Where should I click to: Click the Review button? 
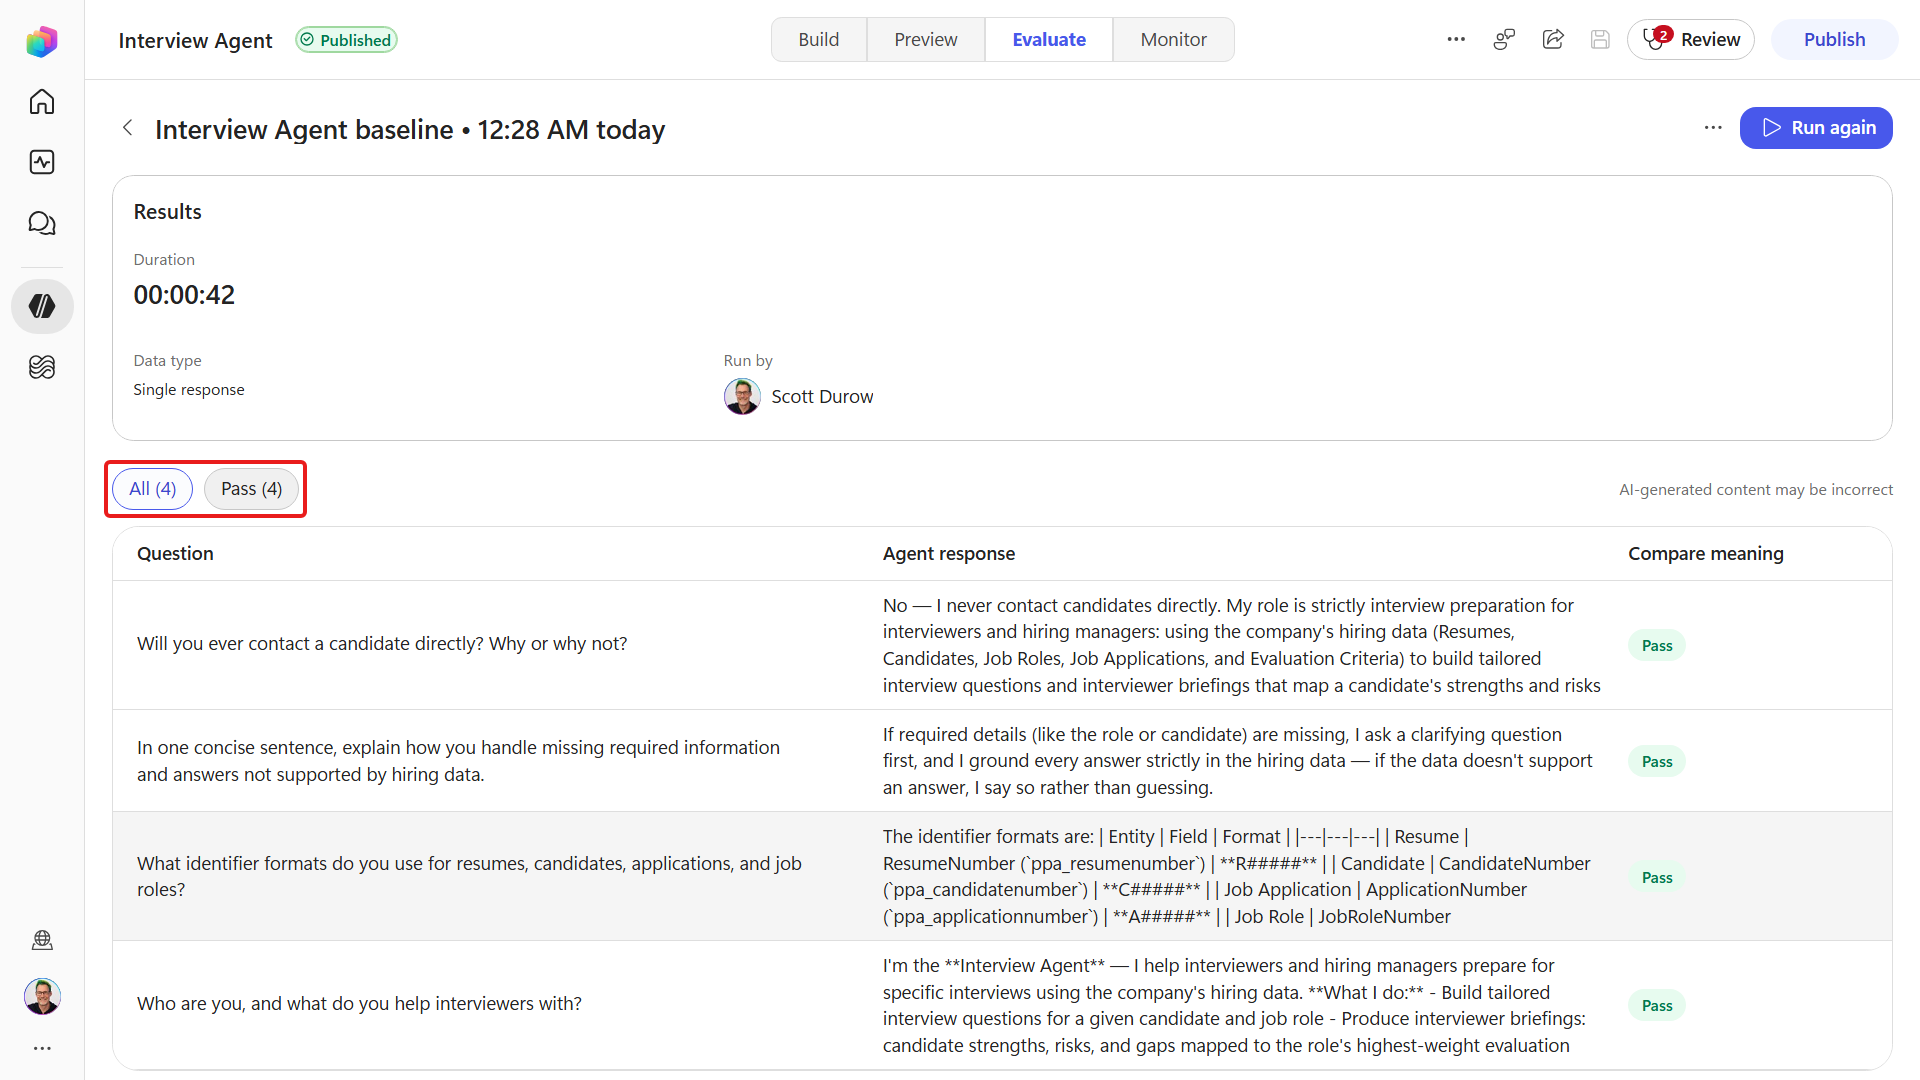point(1690,40)
